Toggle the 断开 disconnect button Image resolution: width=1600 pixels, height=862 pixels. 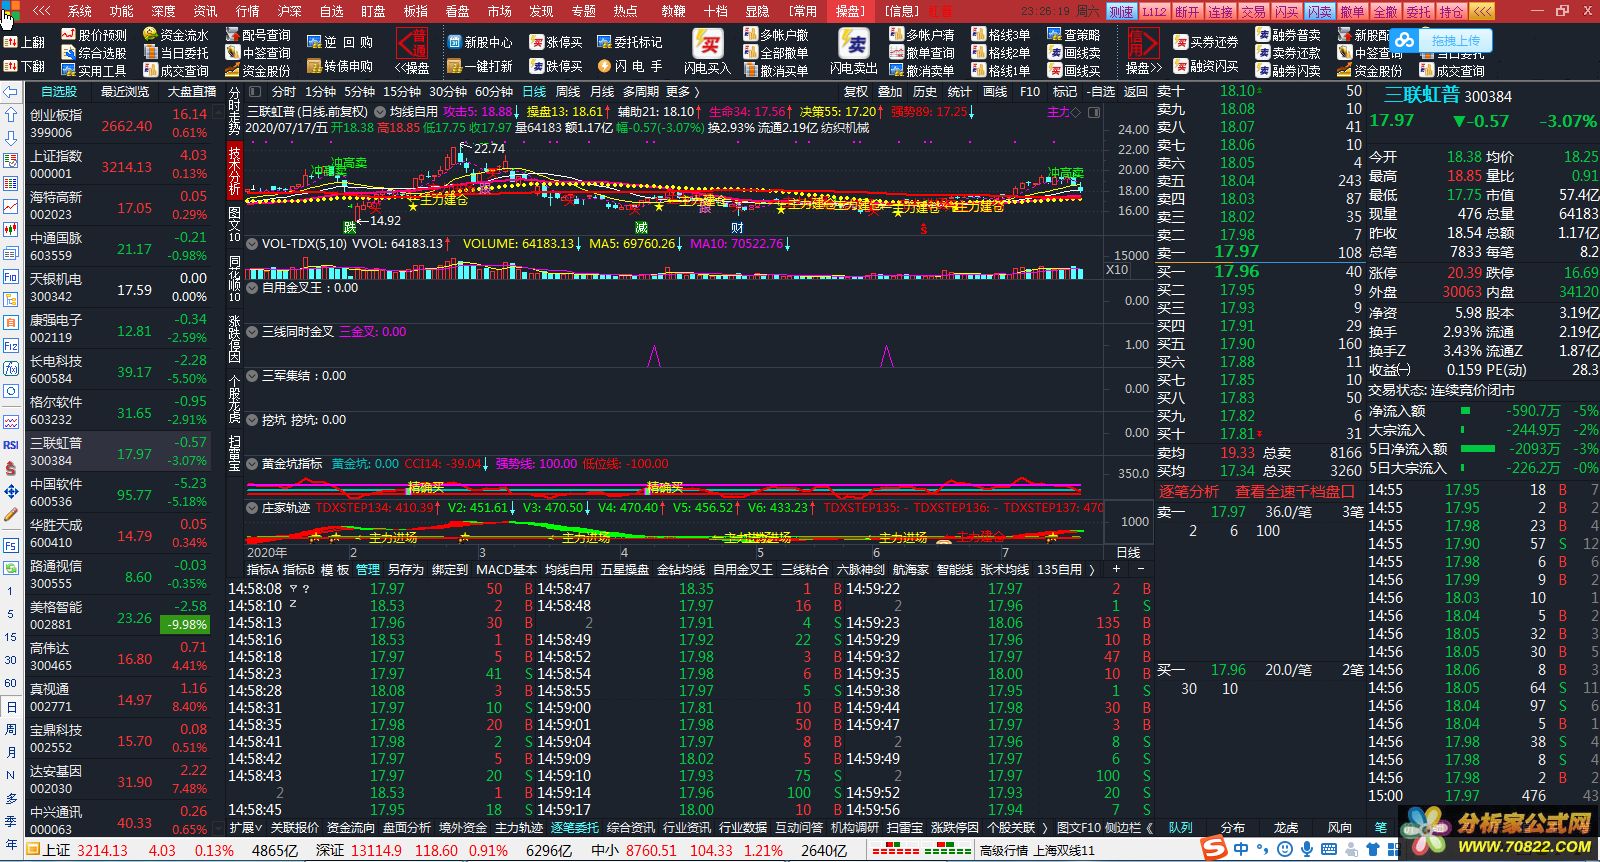[x=1188, y=11]
